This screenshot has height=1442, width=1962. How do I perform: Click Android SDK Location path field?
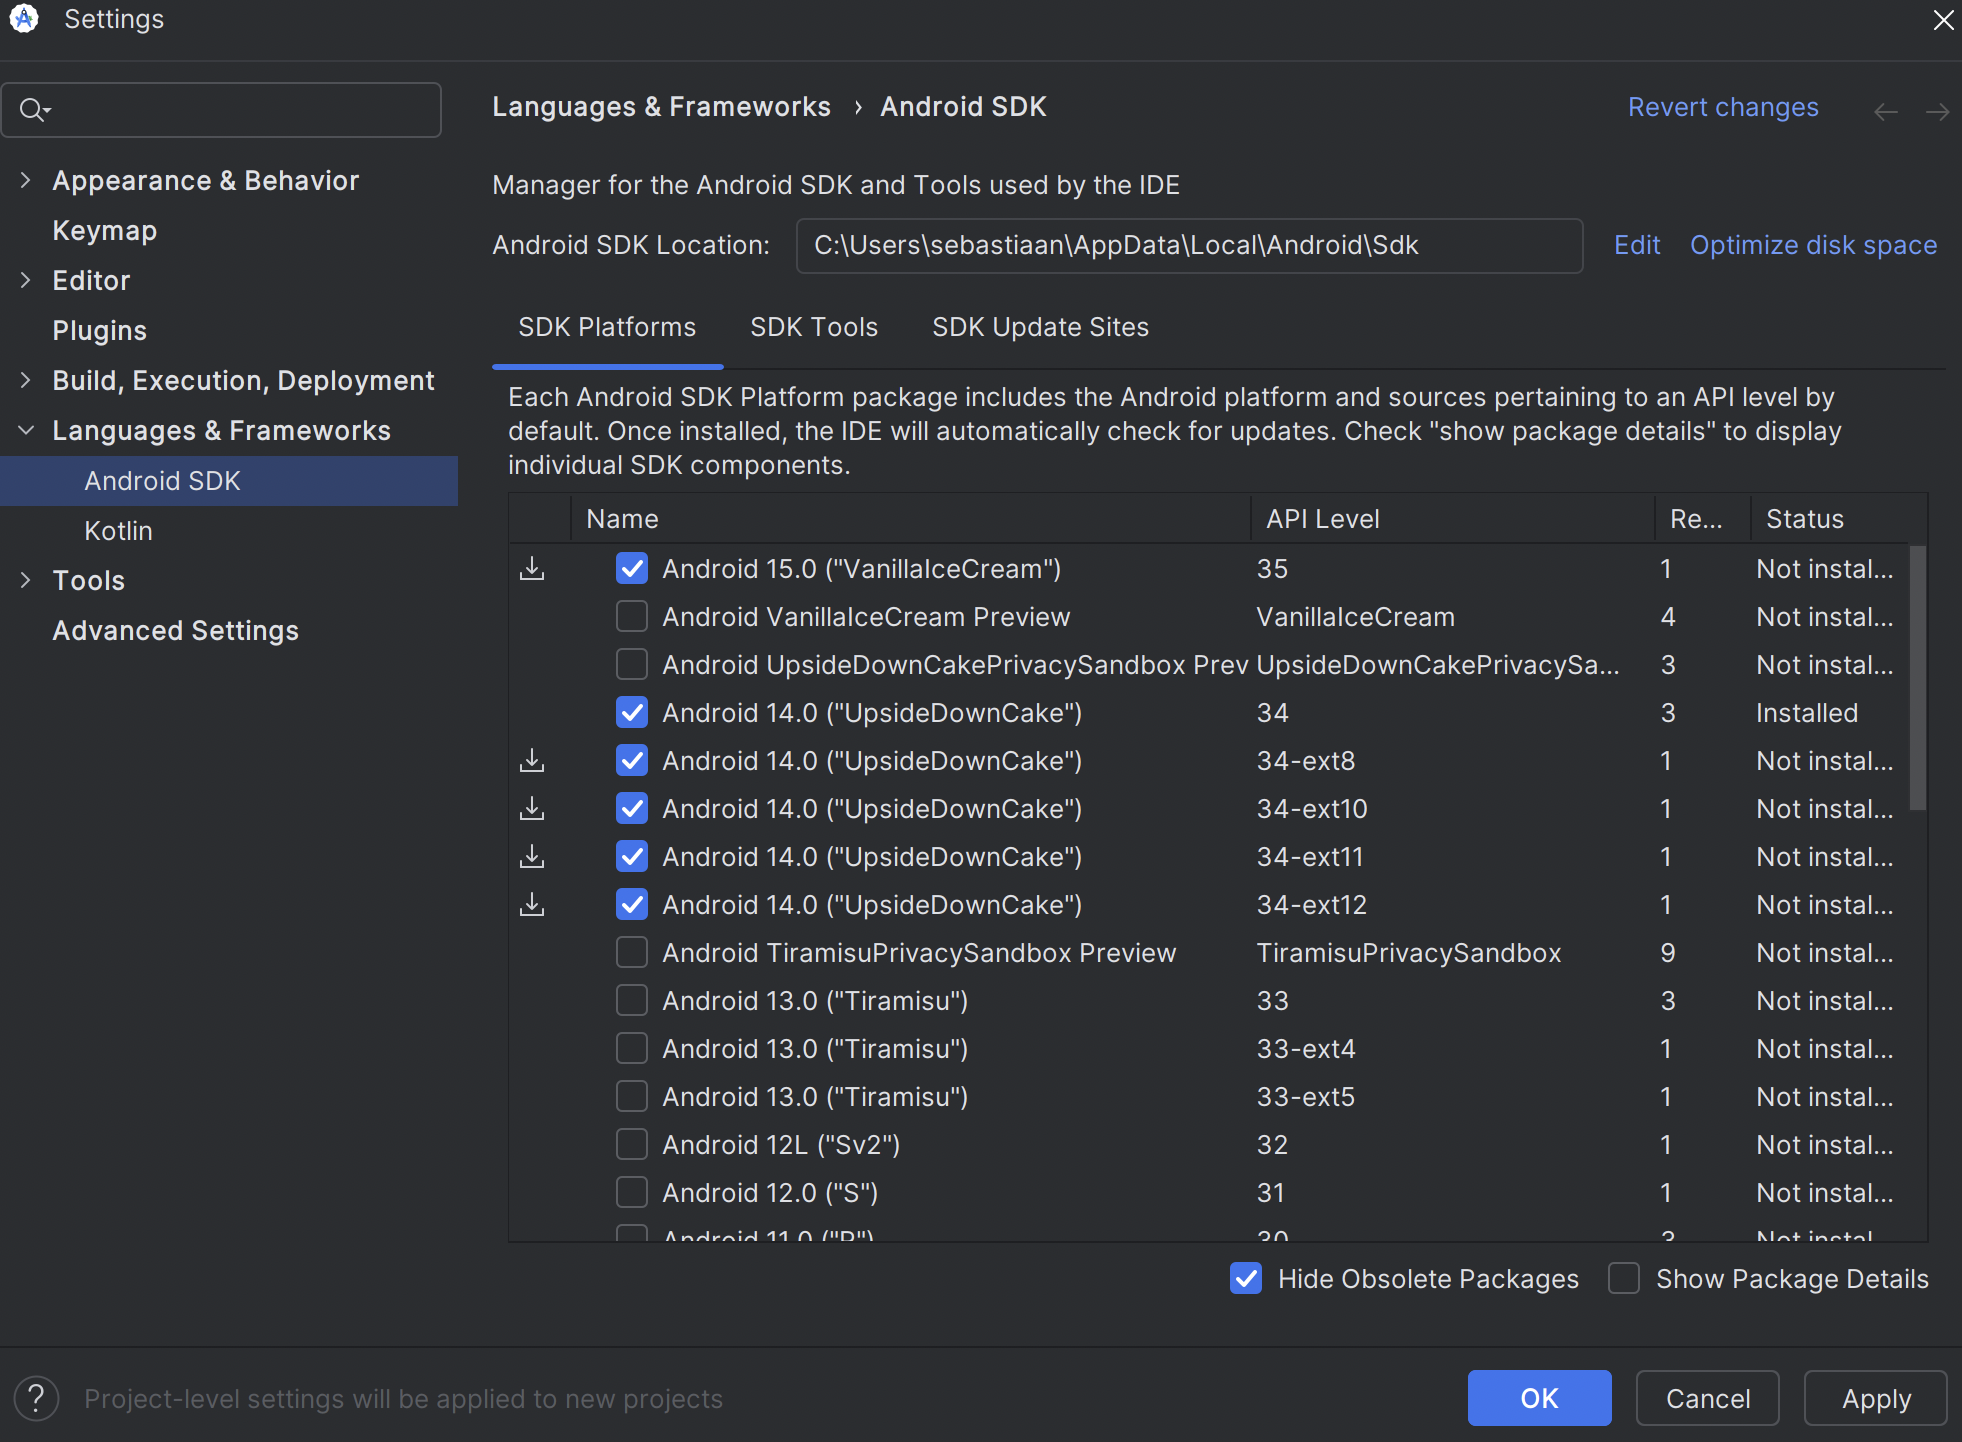point(1188,245)
